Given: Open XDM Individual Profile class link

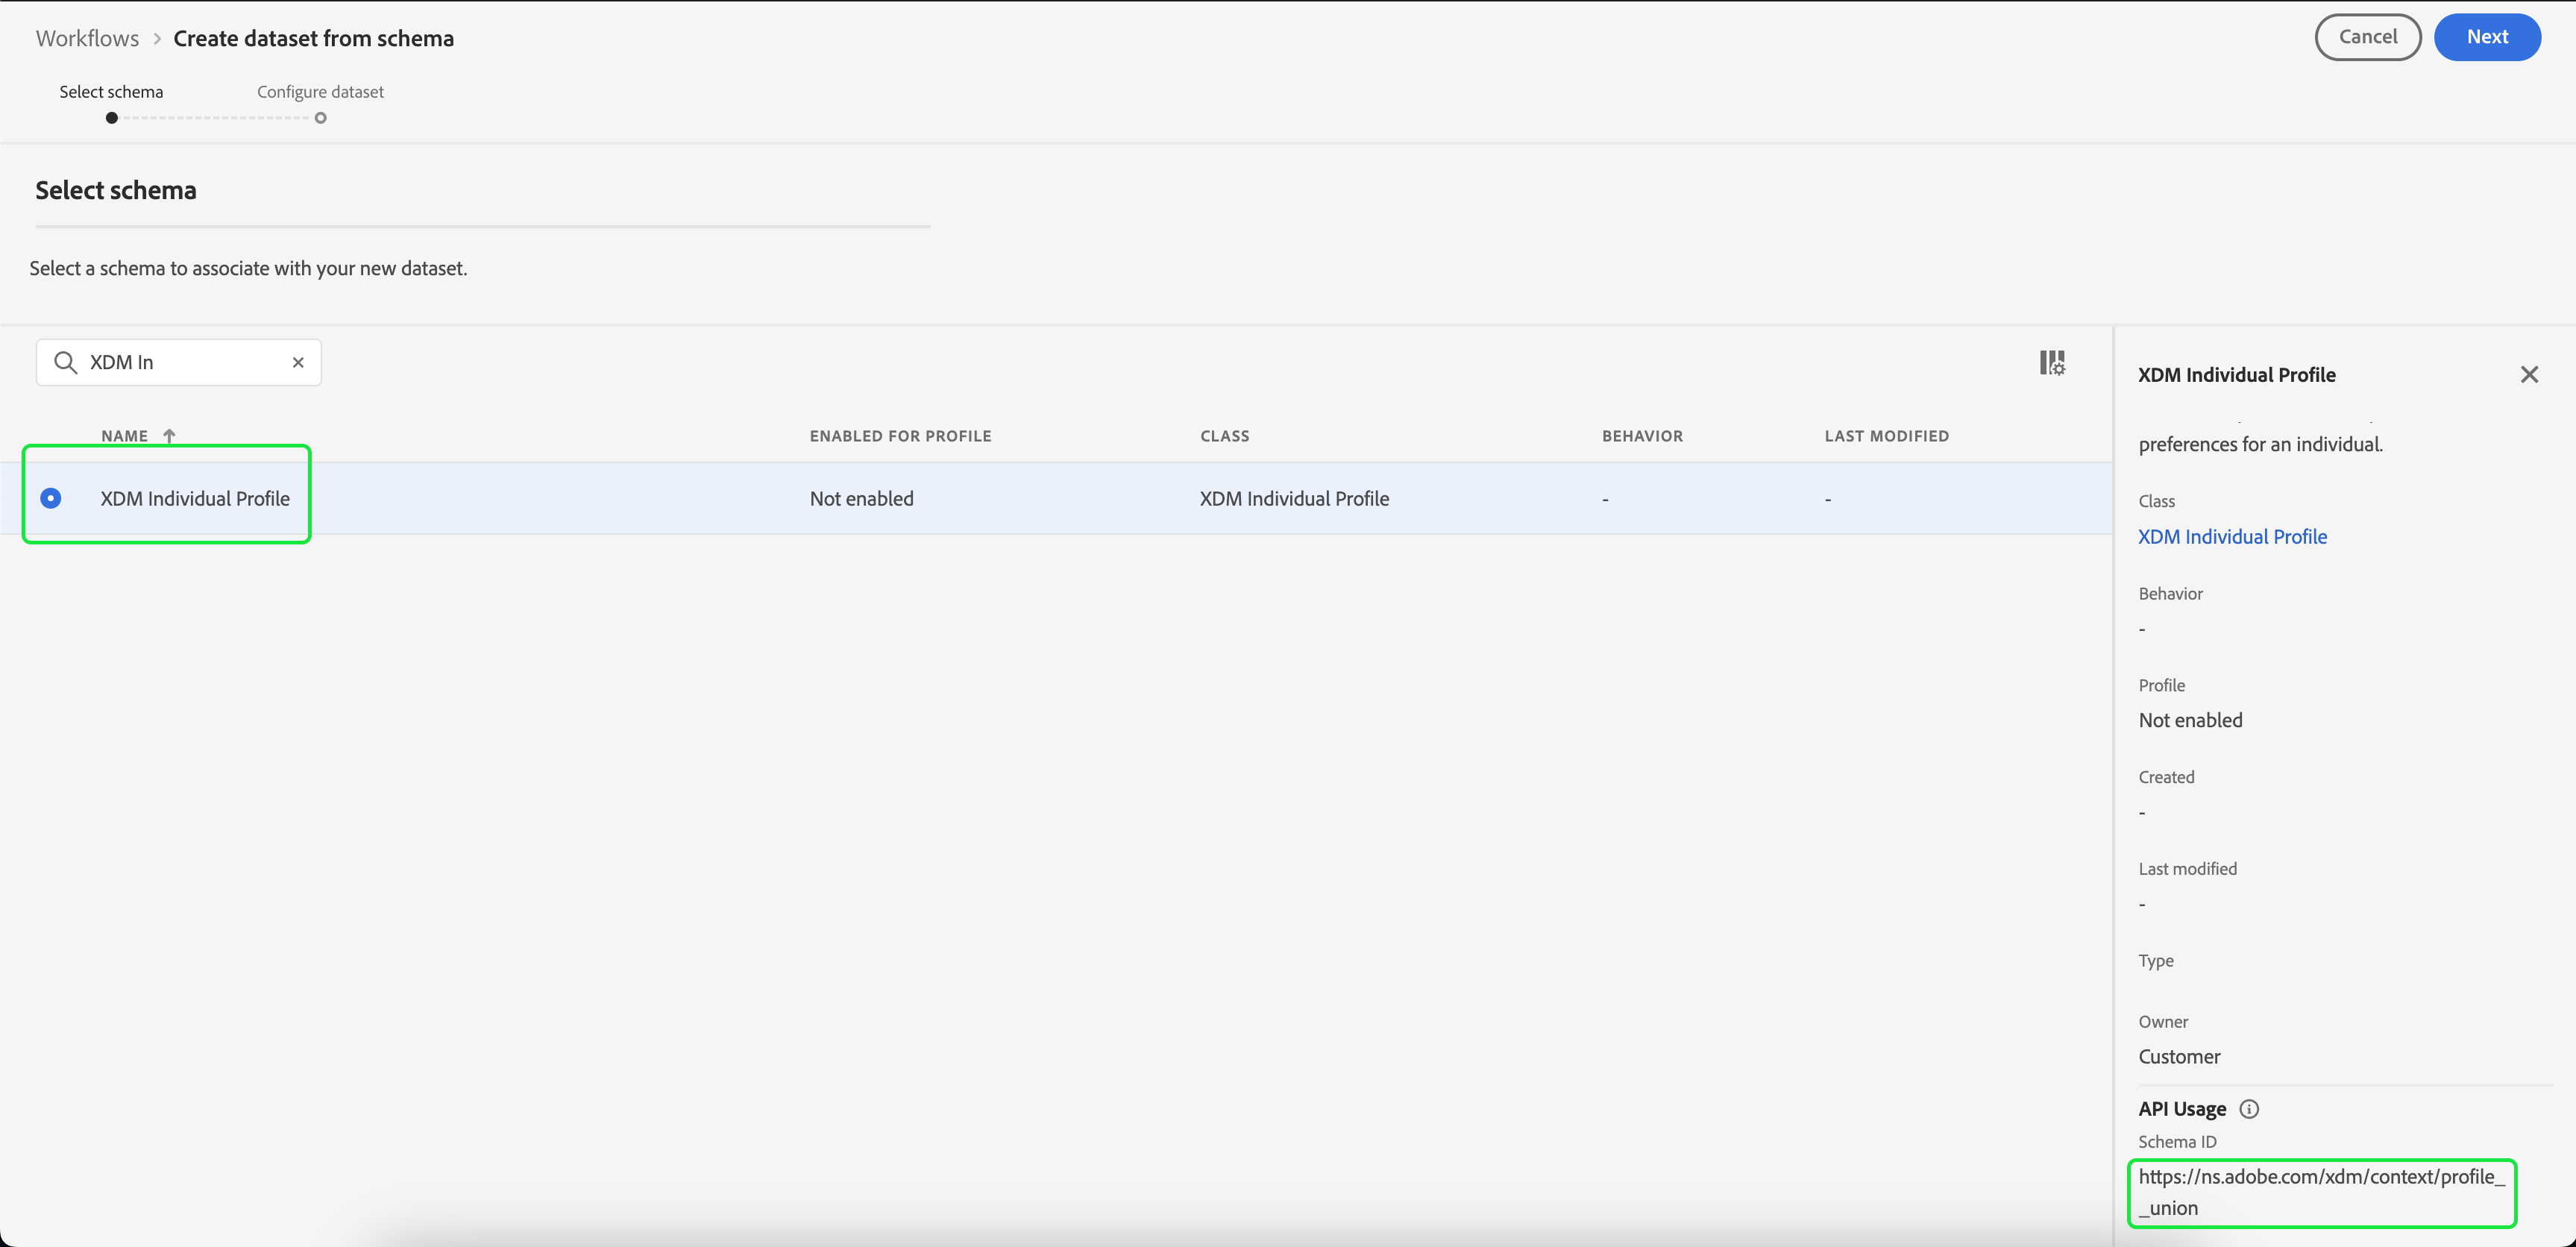Looking at the screenshot, I should [x=2232, y=537].
